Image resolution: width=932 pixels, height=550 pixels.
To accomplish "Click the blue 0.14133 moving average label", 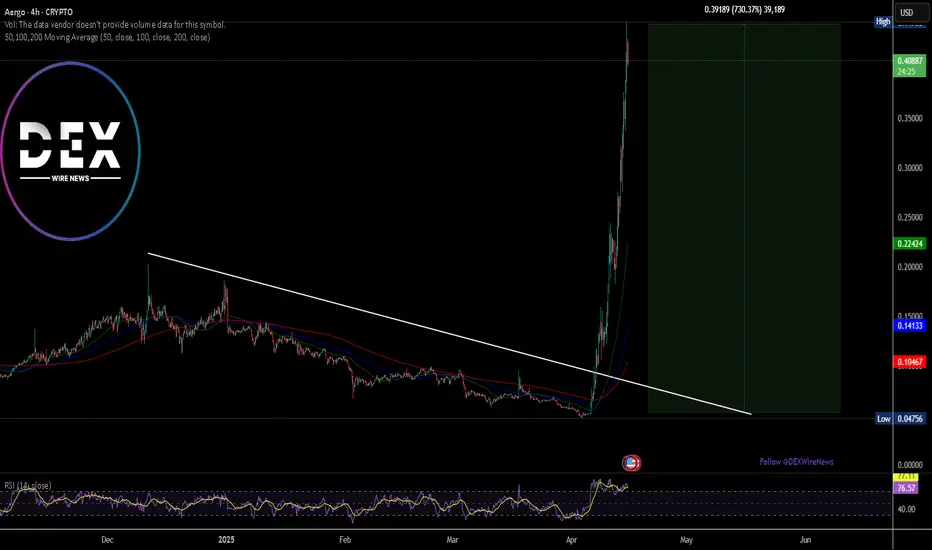I will (x=909, y=325).
